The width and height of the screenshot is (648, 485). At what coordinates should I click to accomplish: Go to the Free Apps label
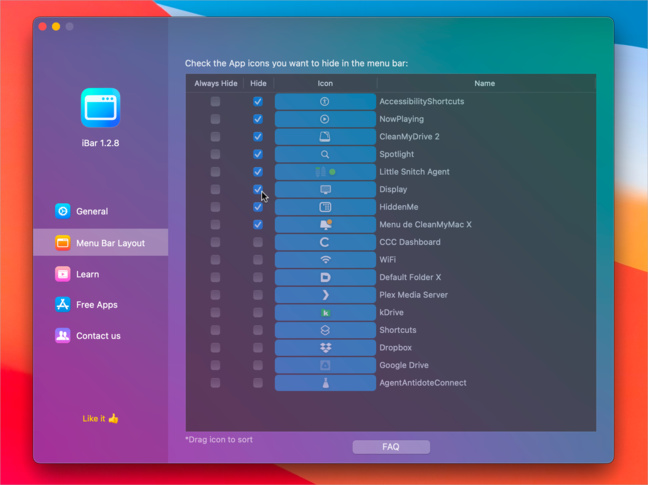tap(97, 305)
